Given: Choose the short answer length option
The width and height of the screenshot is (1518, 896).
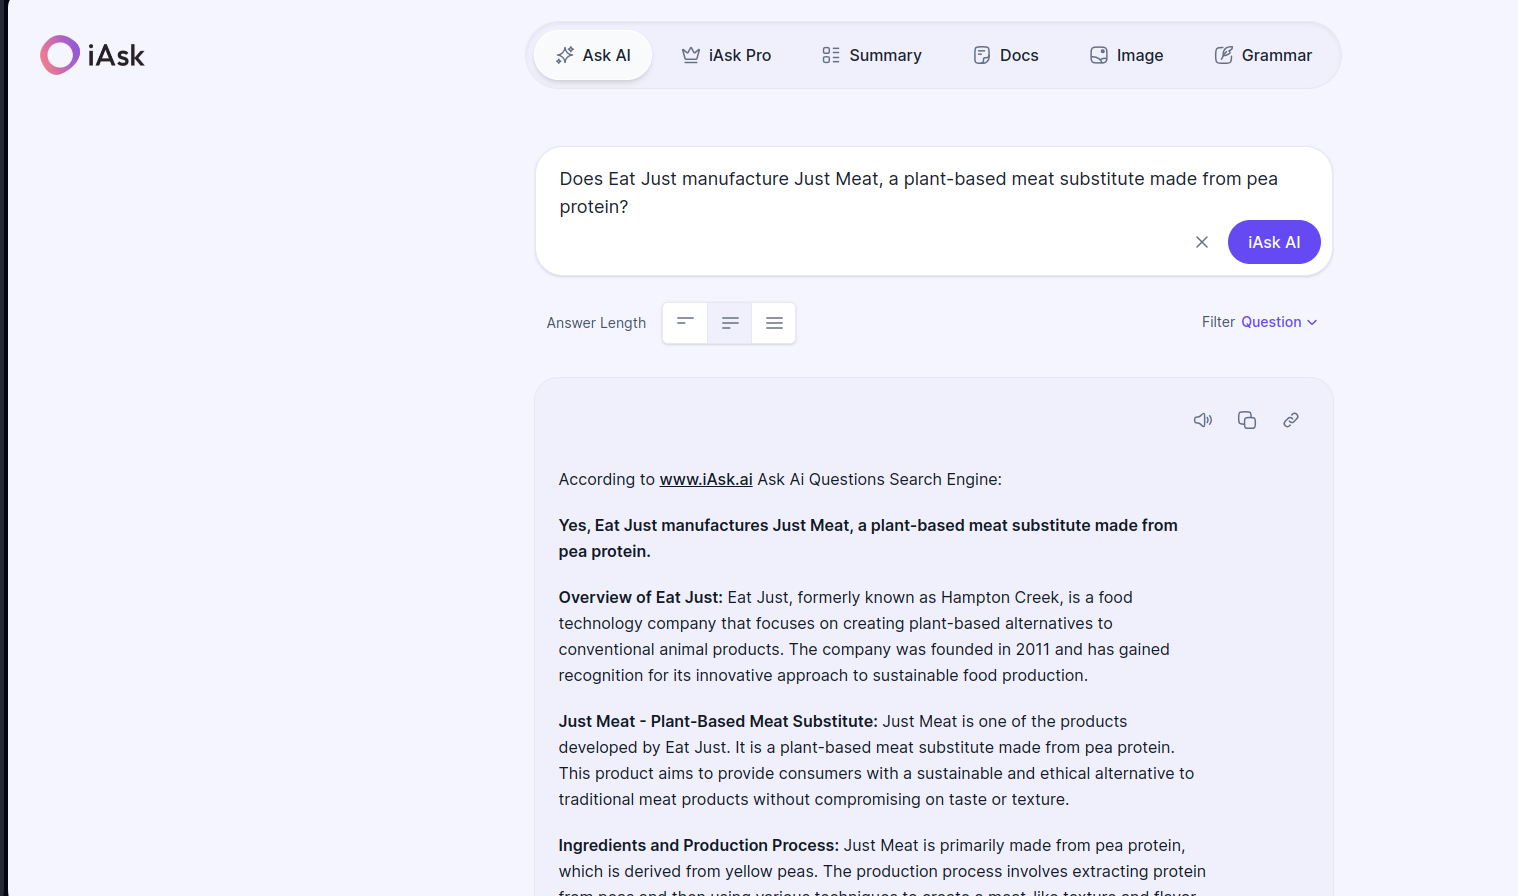Looking at the screenshot, I should click(685, 323).
